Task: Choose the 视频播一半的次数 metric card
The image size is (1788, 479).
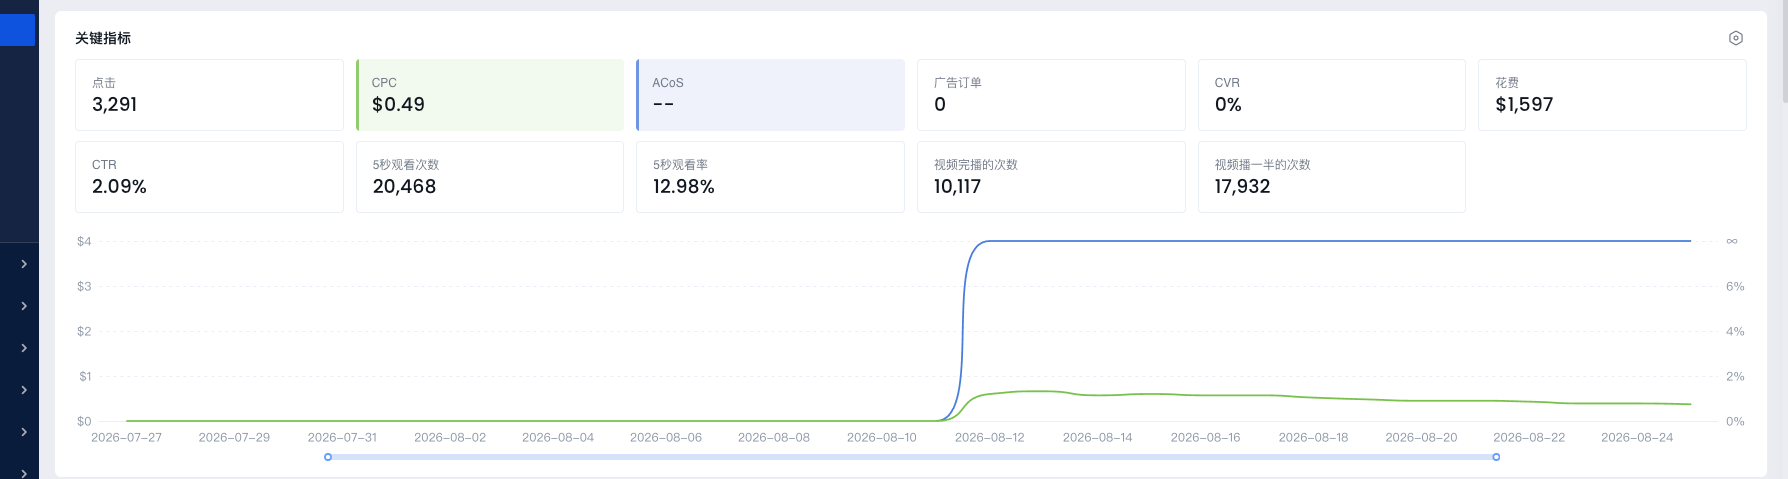Action: 1332,177
